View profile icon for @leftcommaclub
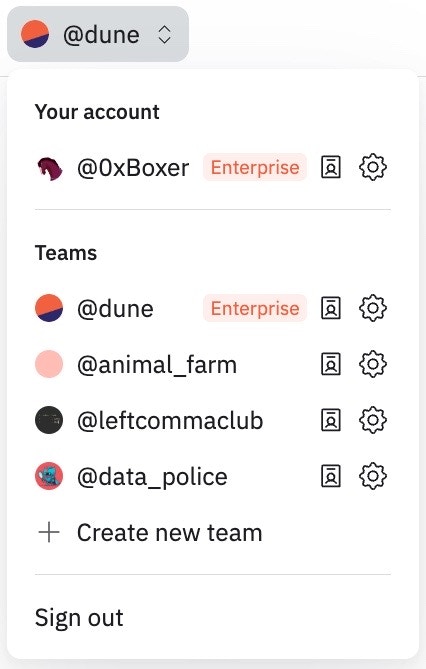This screenshot has height=669, width=426. click(331, 420)
